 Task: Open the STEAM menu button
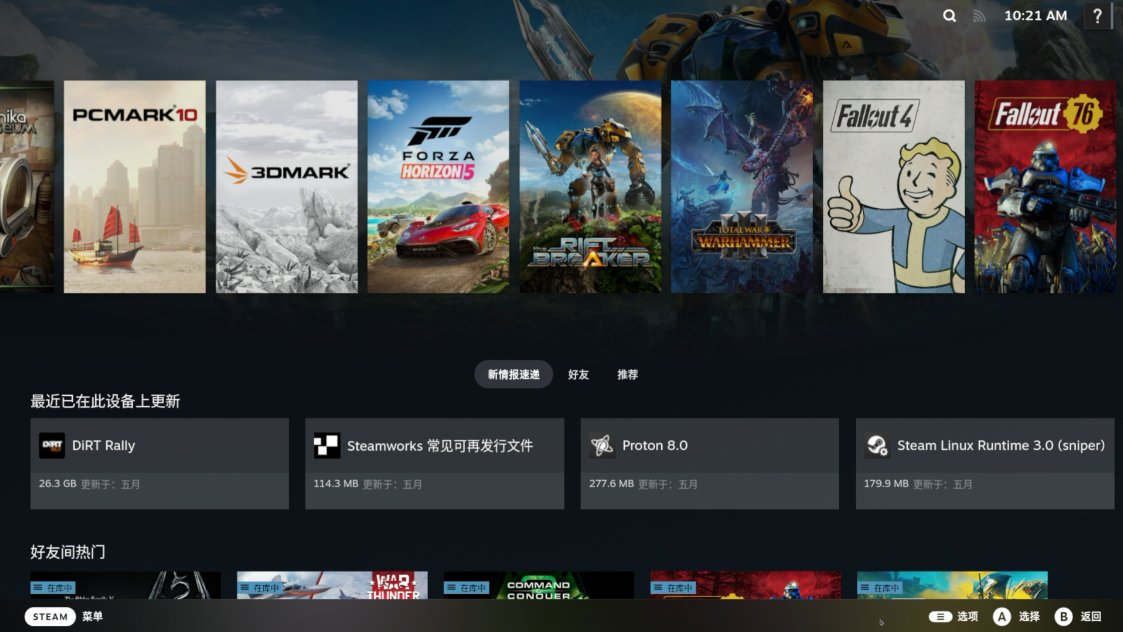click(50, 617)
